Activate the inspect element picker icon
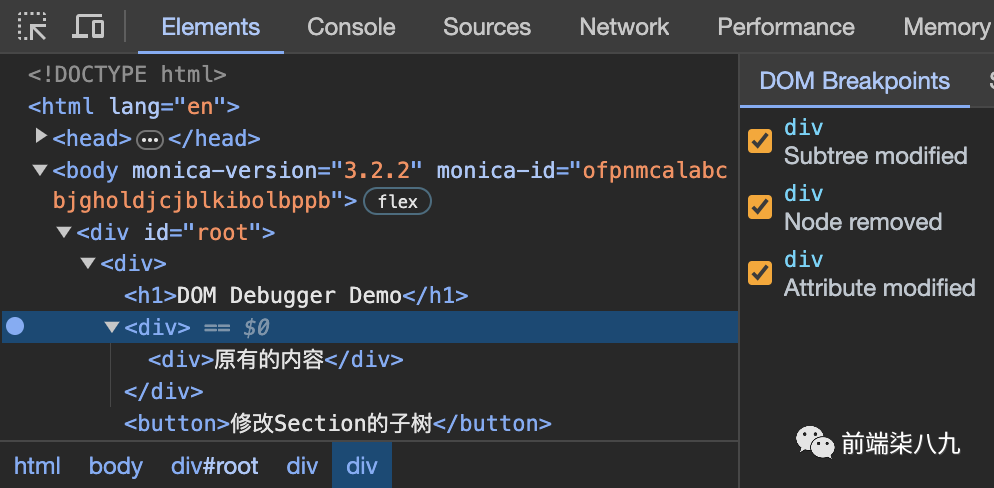 click(x=33, y=26)
